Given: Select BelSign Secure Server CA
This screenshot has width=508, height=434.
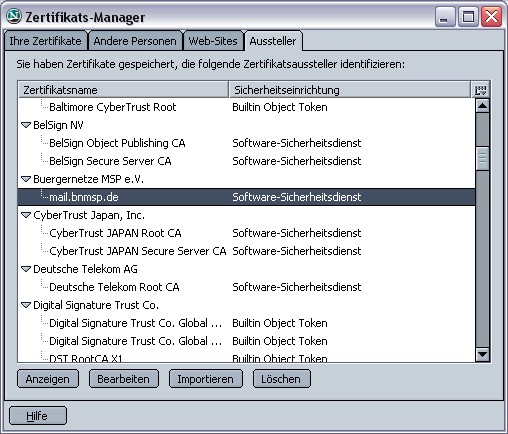Looking at the screenshot, I should click(x=110, y=161).
